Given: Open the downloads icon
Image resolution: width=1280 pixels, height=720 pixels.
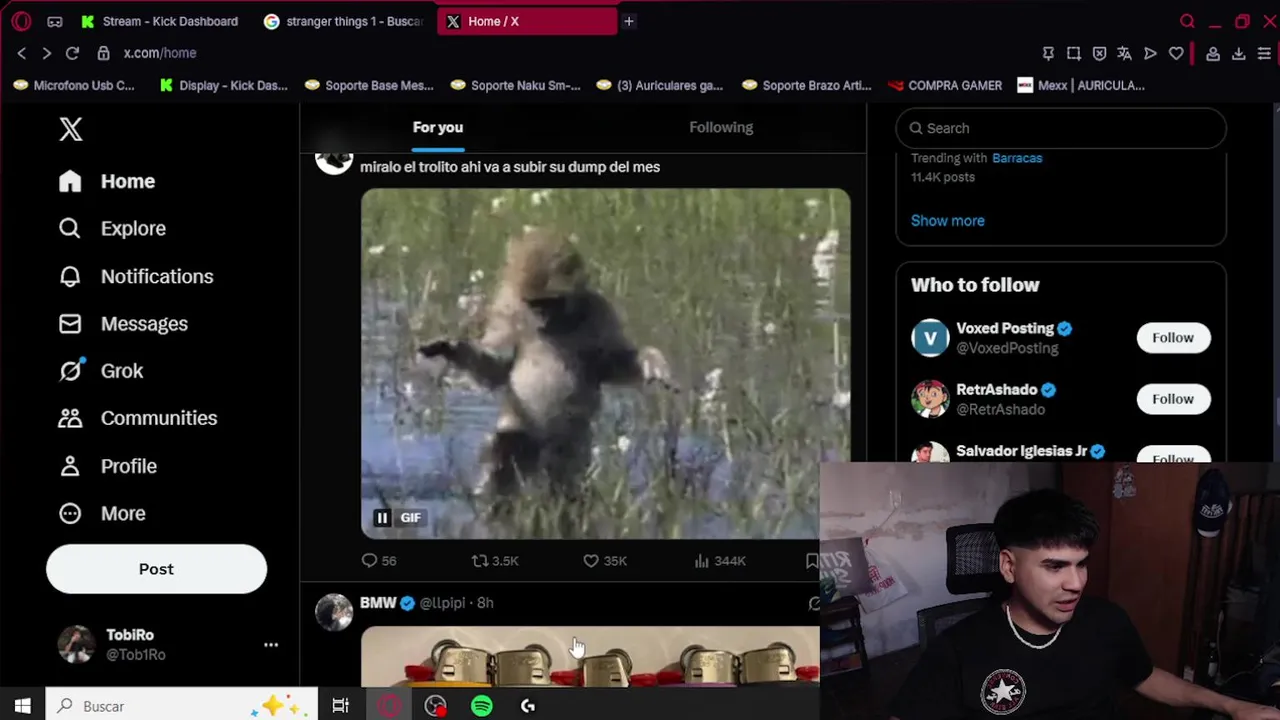Looking at the screenshot, I should (1238, 53).
